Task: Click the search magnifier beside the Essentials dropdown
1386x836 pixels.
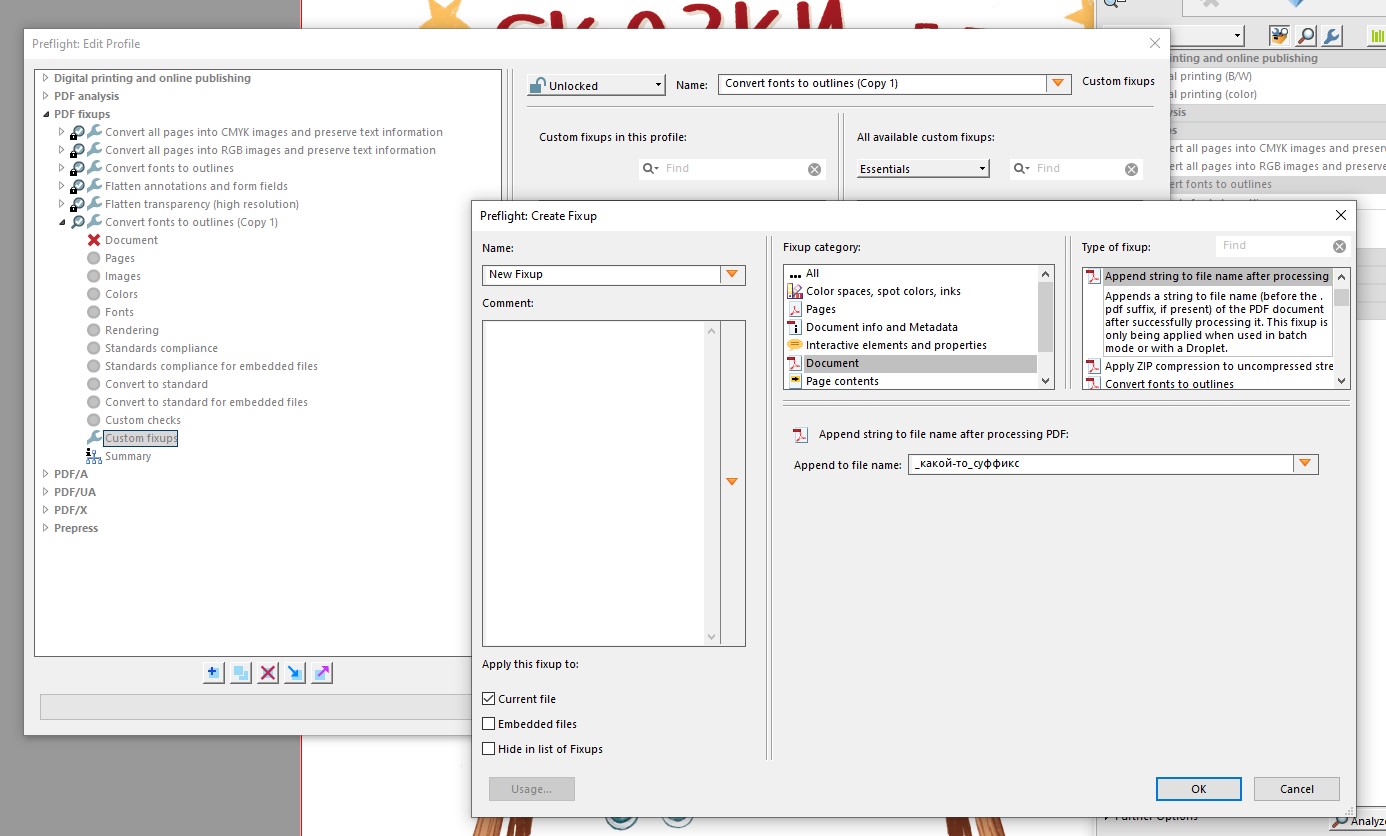Action: [1023, 168]
